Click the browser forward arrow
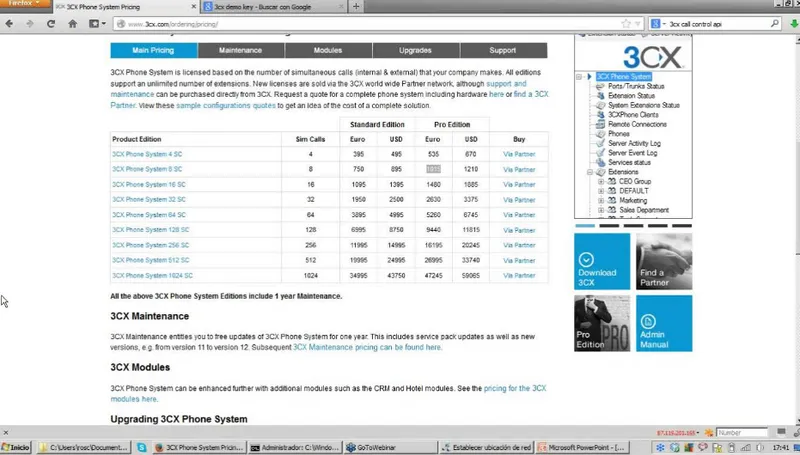 click(30, 23)
